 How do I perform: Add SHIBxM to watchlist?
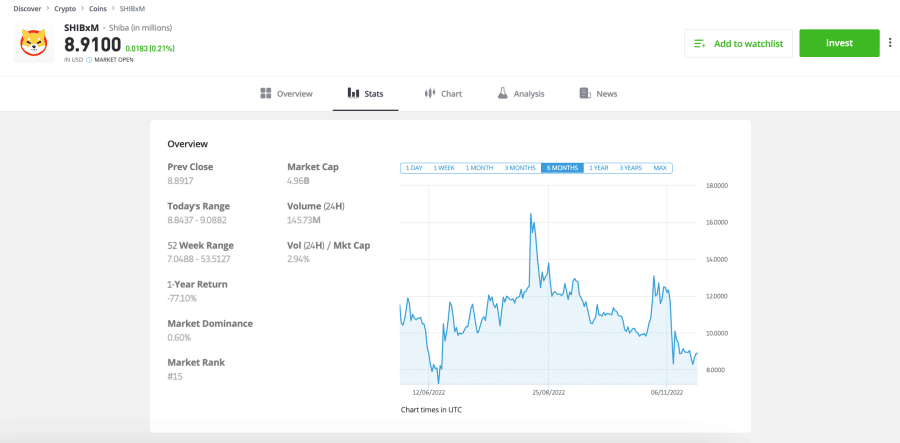pyautogui.click(x=738, y=44)
